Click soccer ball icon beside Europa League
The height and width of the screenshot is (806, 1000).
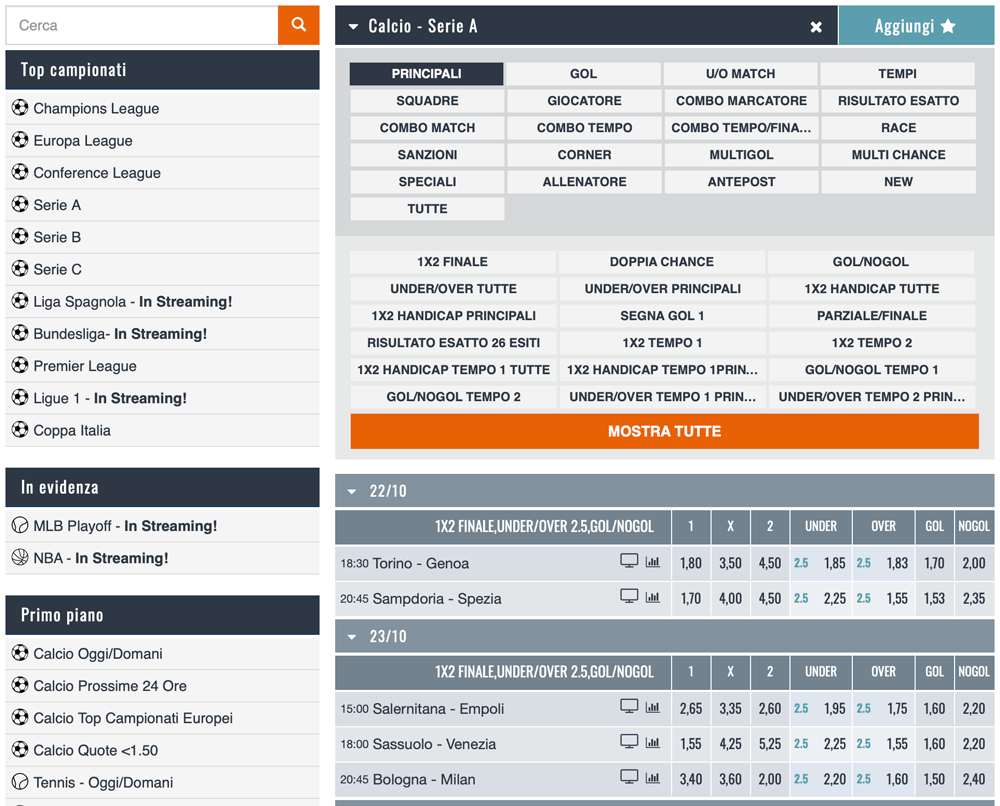pos(20,140)
